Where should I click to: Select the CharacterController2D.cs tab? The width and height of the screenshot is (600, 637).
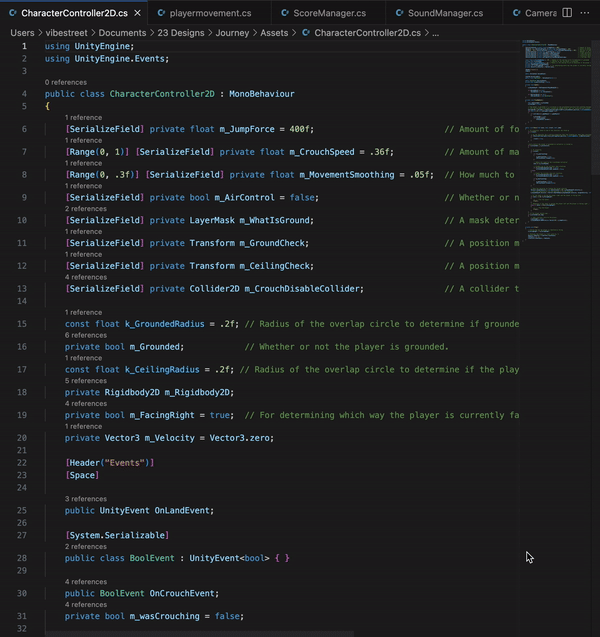74,13
